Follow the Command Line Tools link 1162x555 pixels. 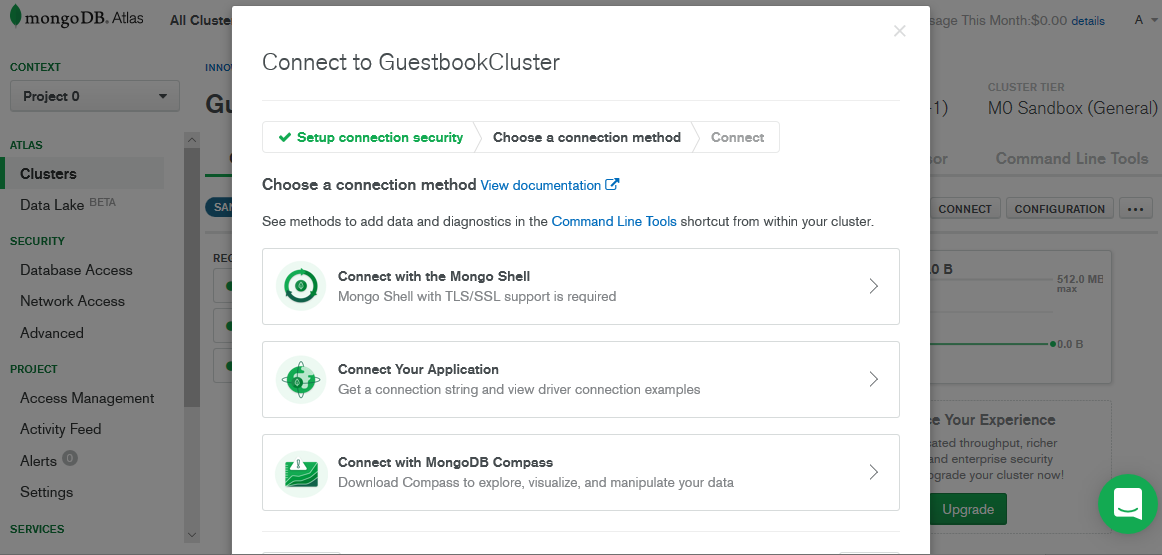(614, 221)
